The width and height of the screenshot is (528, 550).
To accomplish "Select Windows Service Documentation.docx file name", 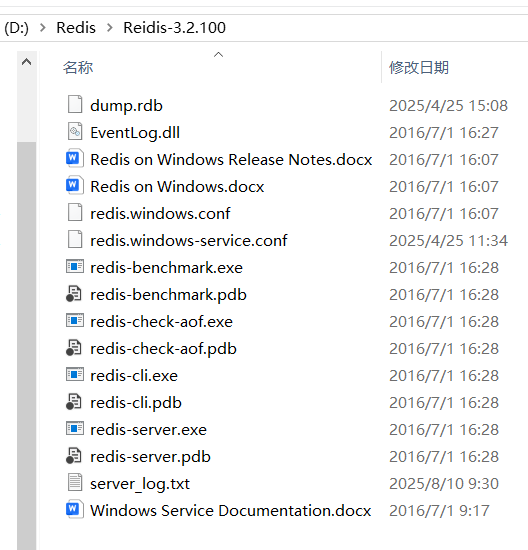I will tap(230, 511).
